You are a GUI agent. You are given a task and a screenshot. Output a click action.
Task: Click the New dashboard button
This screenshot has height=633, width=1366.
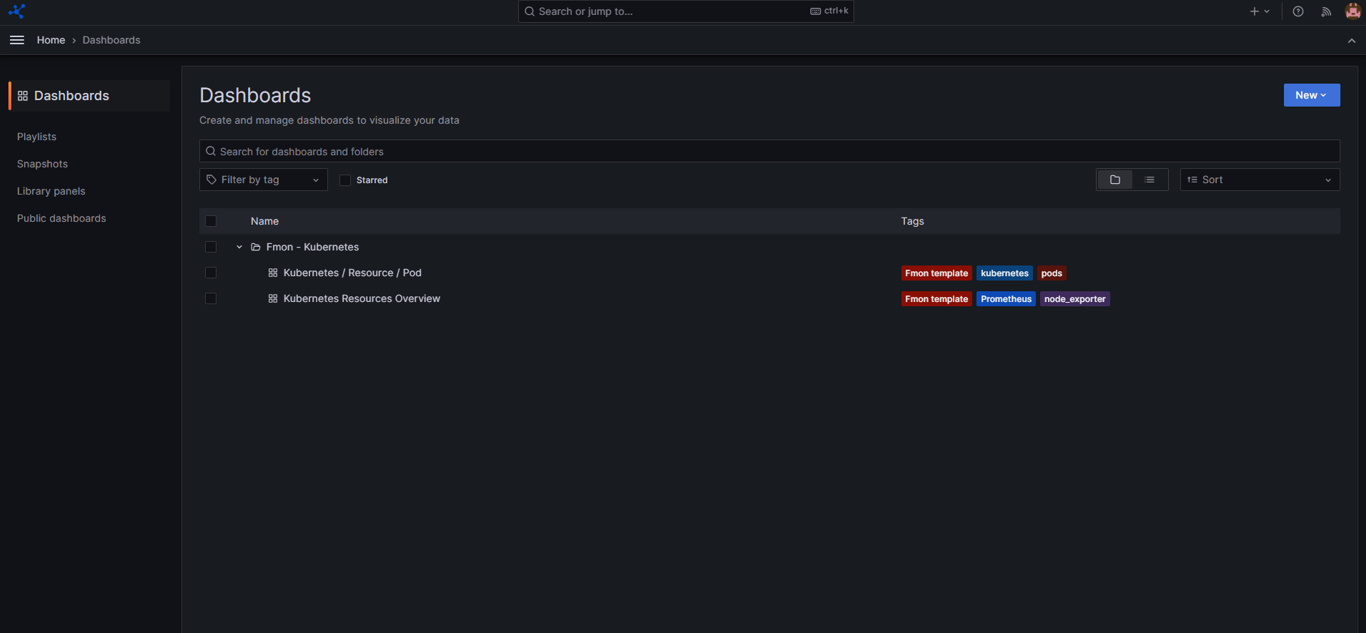point(1310,95)
